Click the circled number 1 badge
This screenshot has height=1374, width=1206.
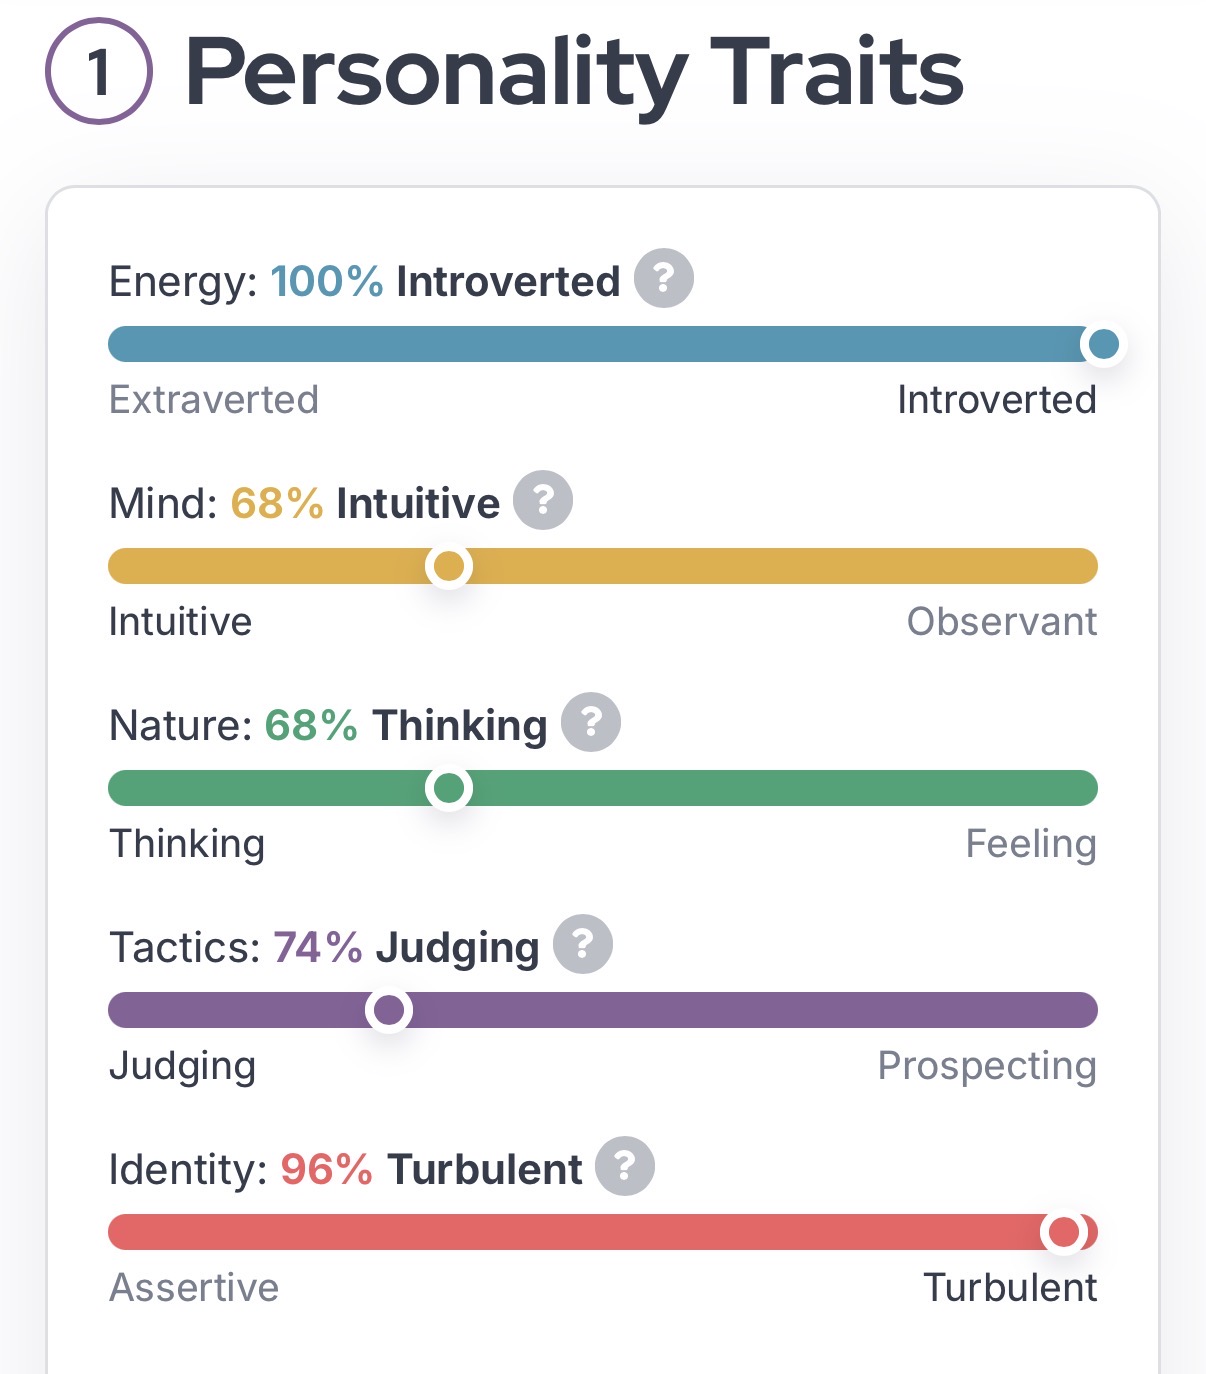pyautogui.click(x=98, y=71)
